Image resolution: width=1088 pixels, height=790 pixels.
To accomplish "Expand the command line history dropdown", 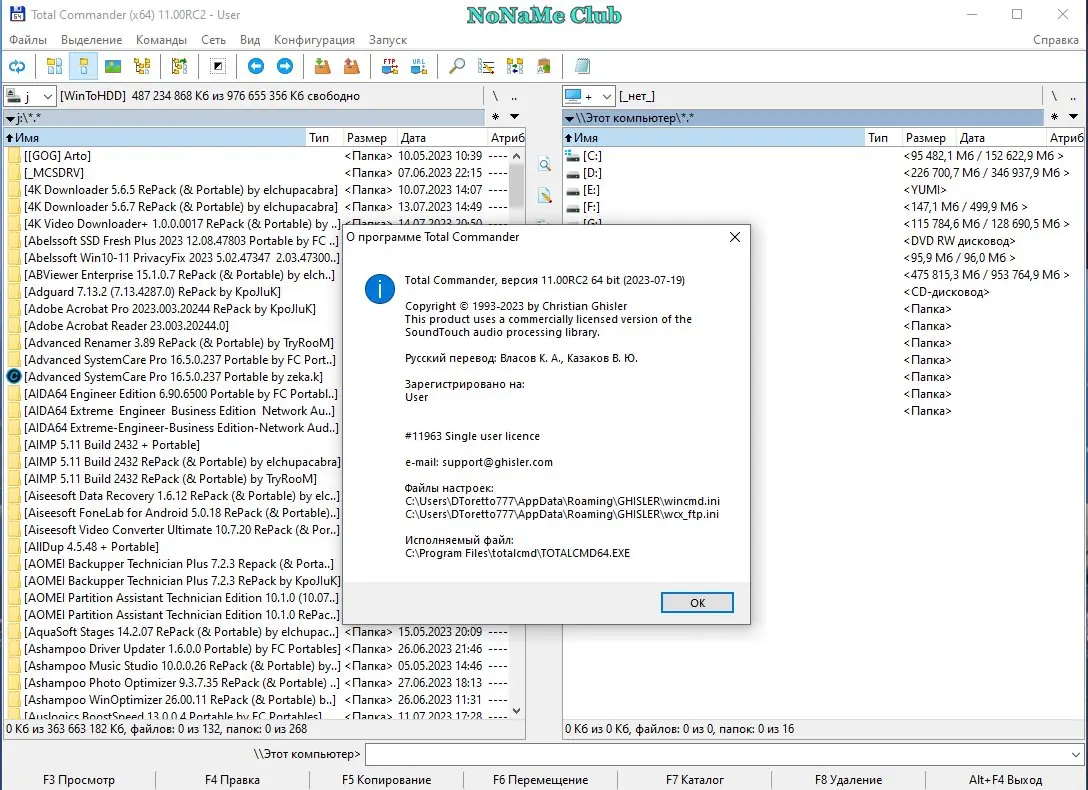I will pyautogui.click(x=1076, y=754).
